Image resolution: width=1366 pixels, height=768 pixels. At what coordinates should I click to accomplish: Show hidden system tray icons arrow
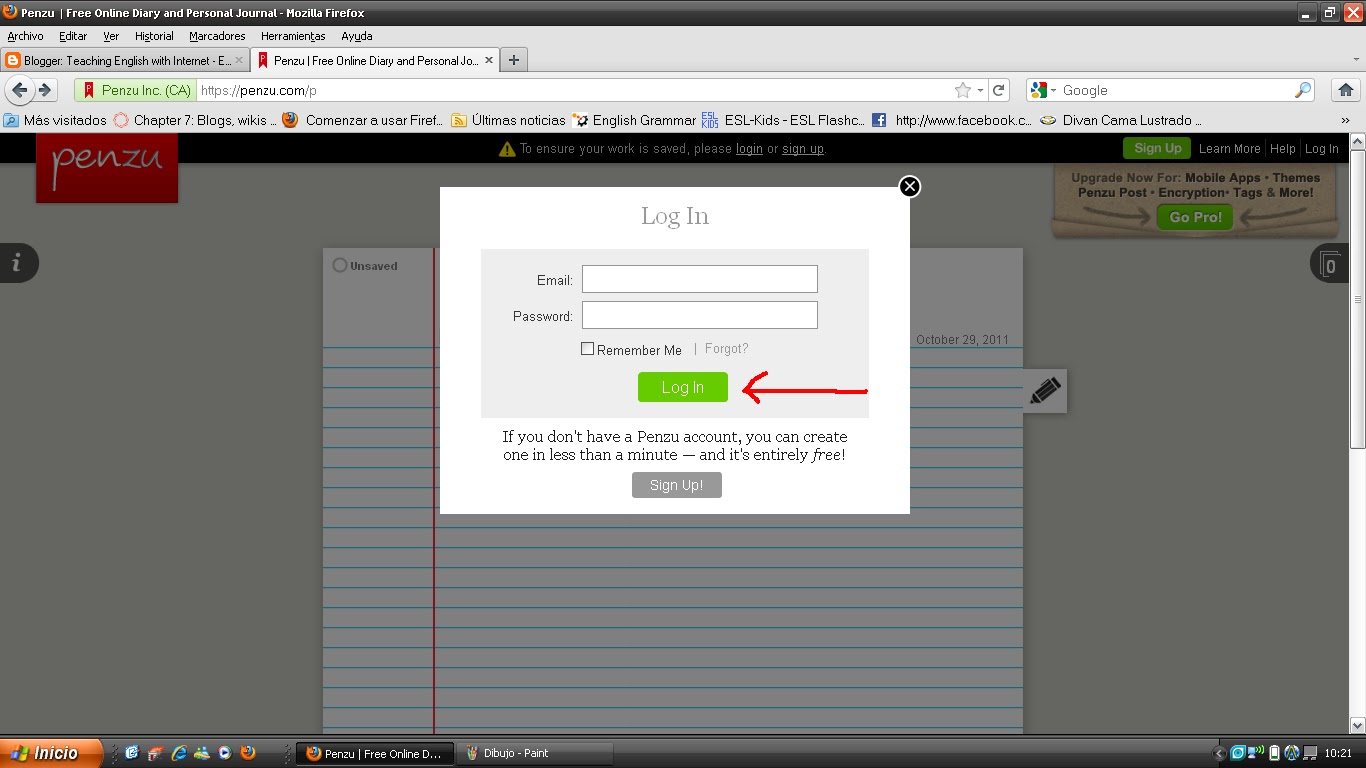point(1219,754)
